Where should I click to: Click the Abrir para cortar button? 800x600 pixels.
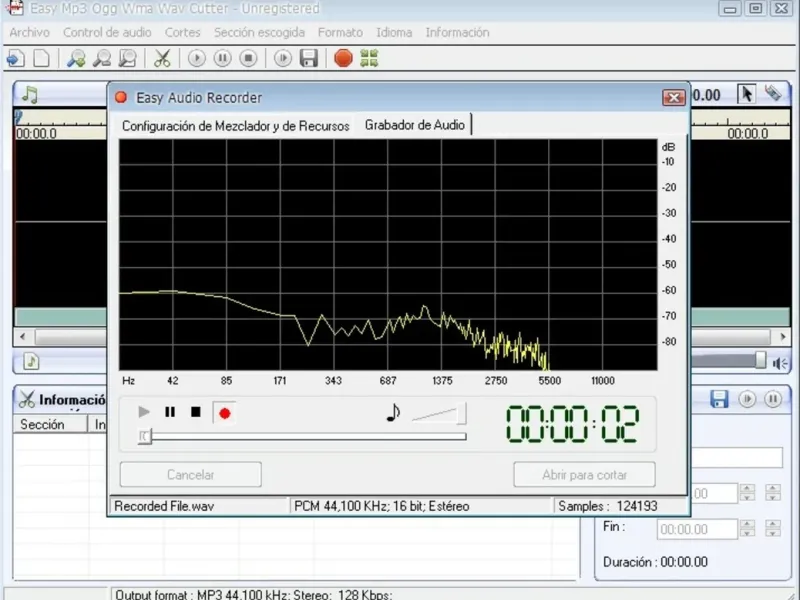coord(584,475)
